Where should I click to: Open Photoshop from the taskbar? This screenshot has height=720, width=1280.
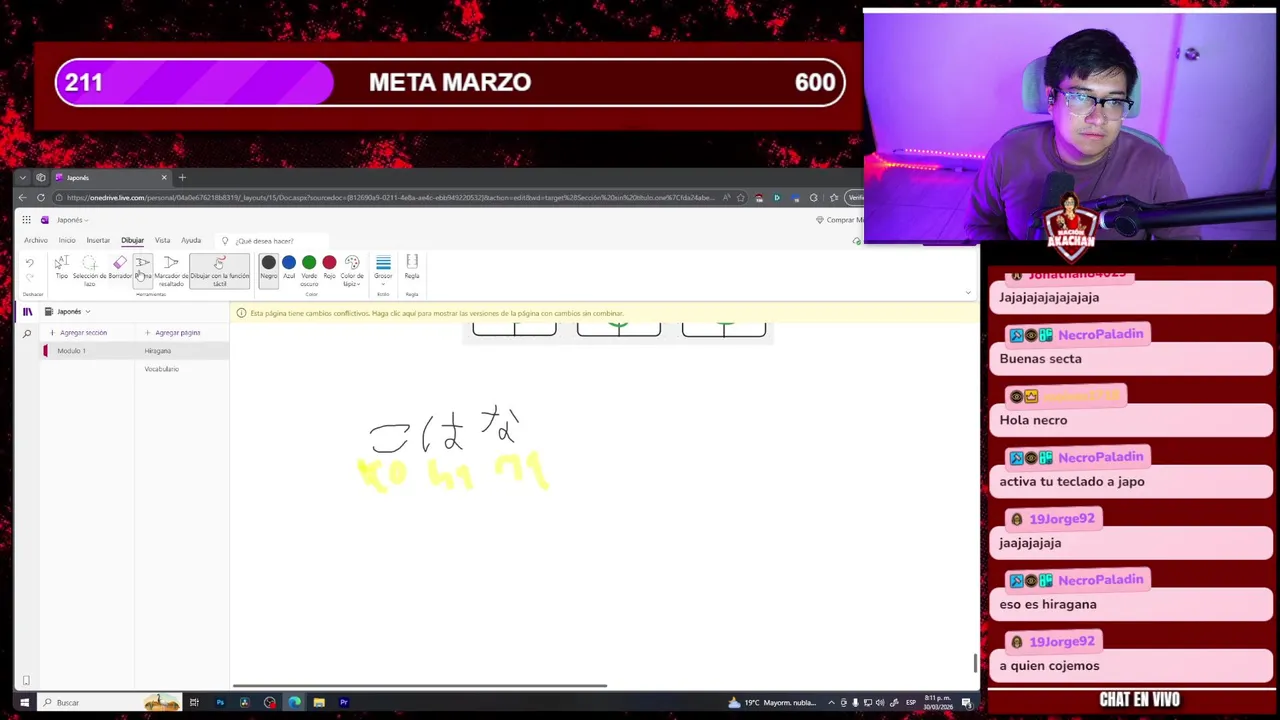point(220,703)
